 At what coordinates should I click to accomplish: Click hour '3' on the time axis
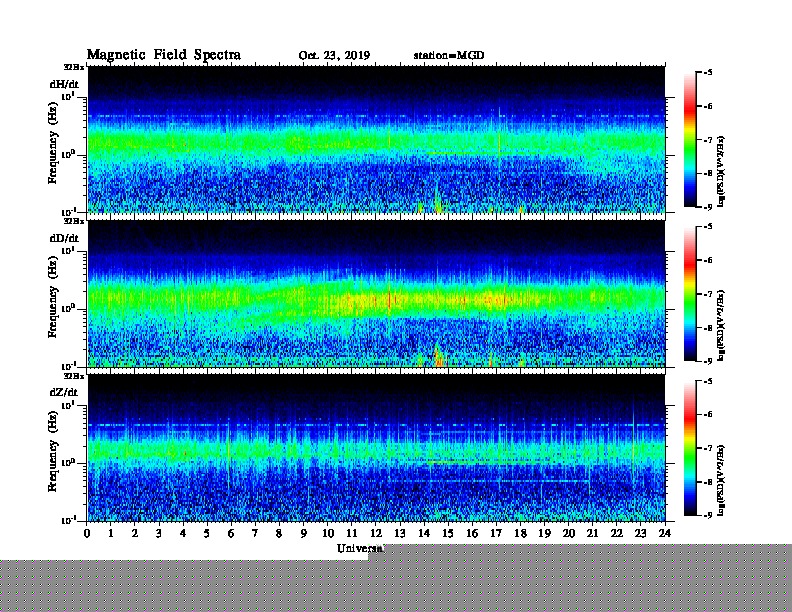pyautogui.click(x=159, y=533)
